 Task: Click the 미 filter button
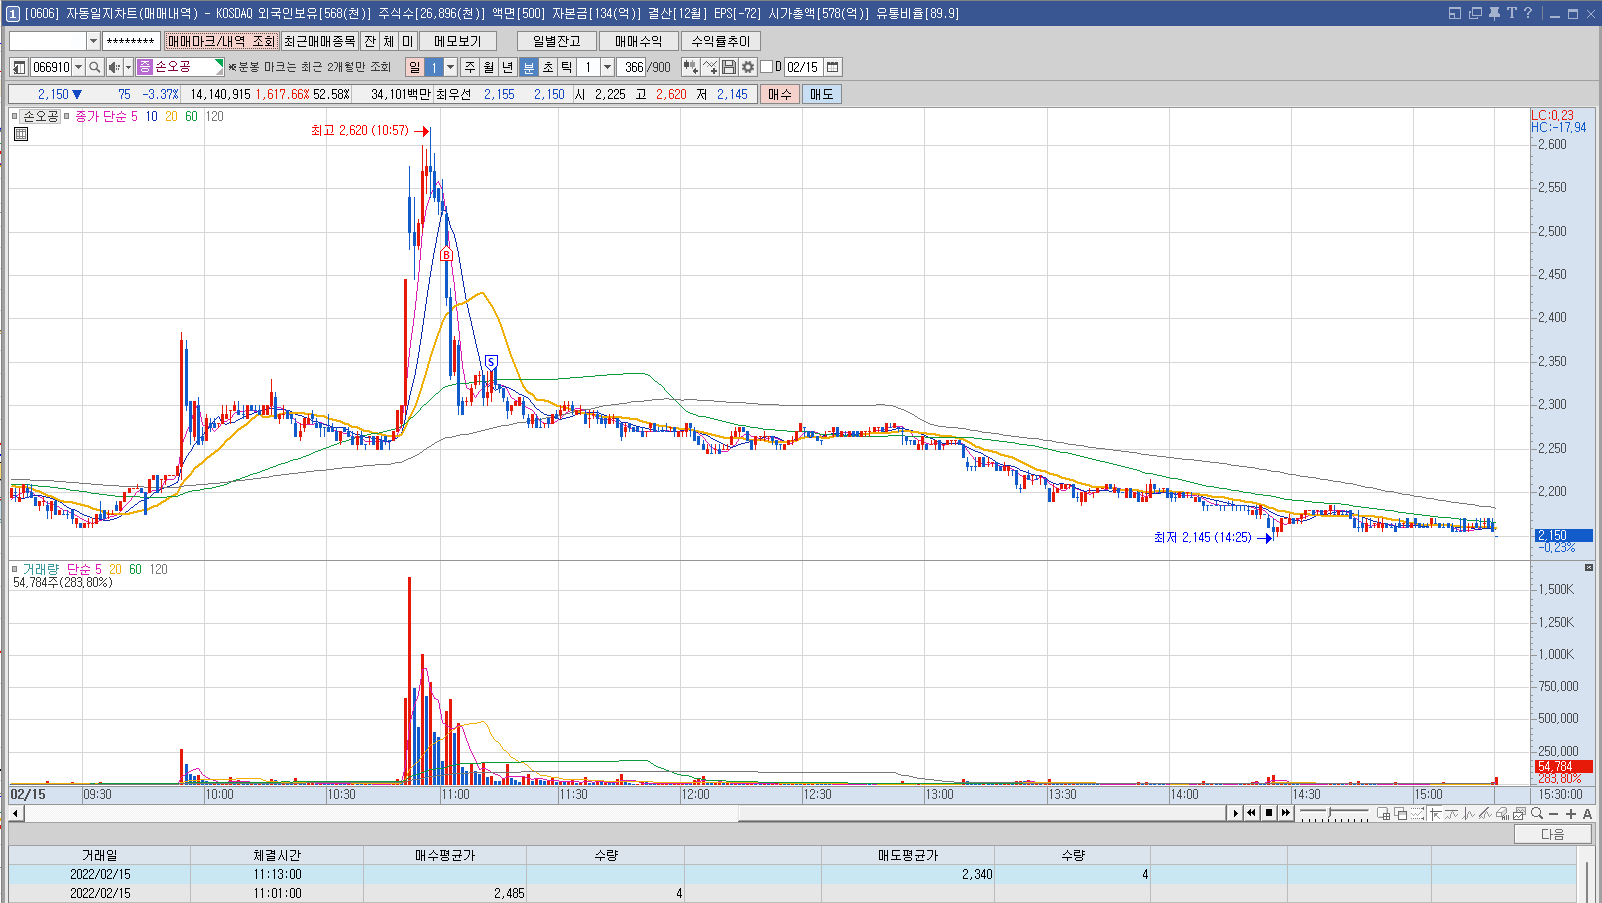point(407,41)
